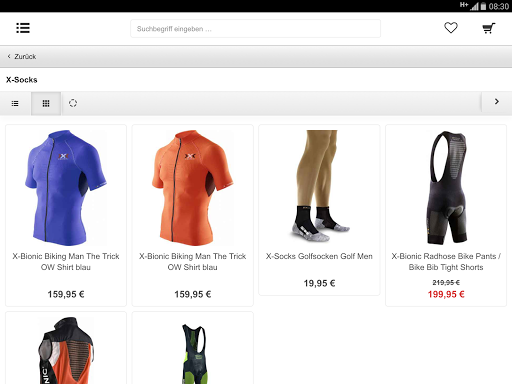Tap the red 199,95 € sale price
Viewport: 512px width, 384px height.
point(446,294)
